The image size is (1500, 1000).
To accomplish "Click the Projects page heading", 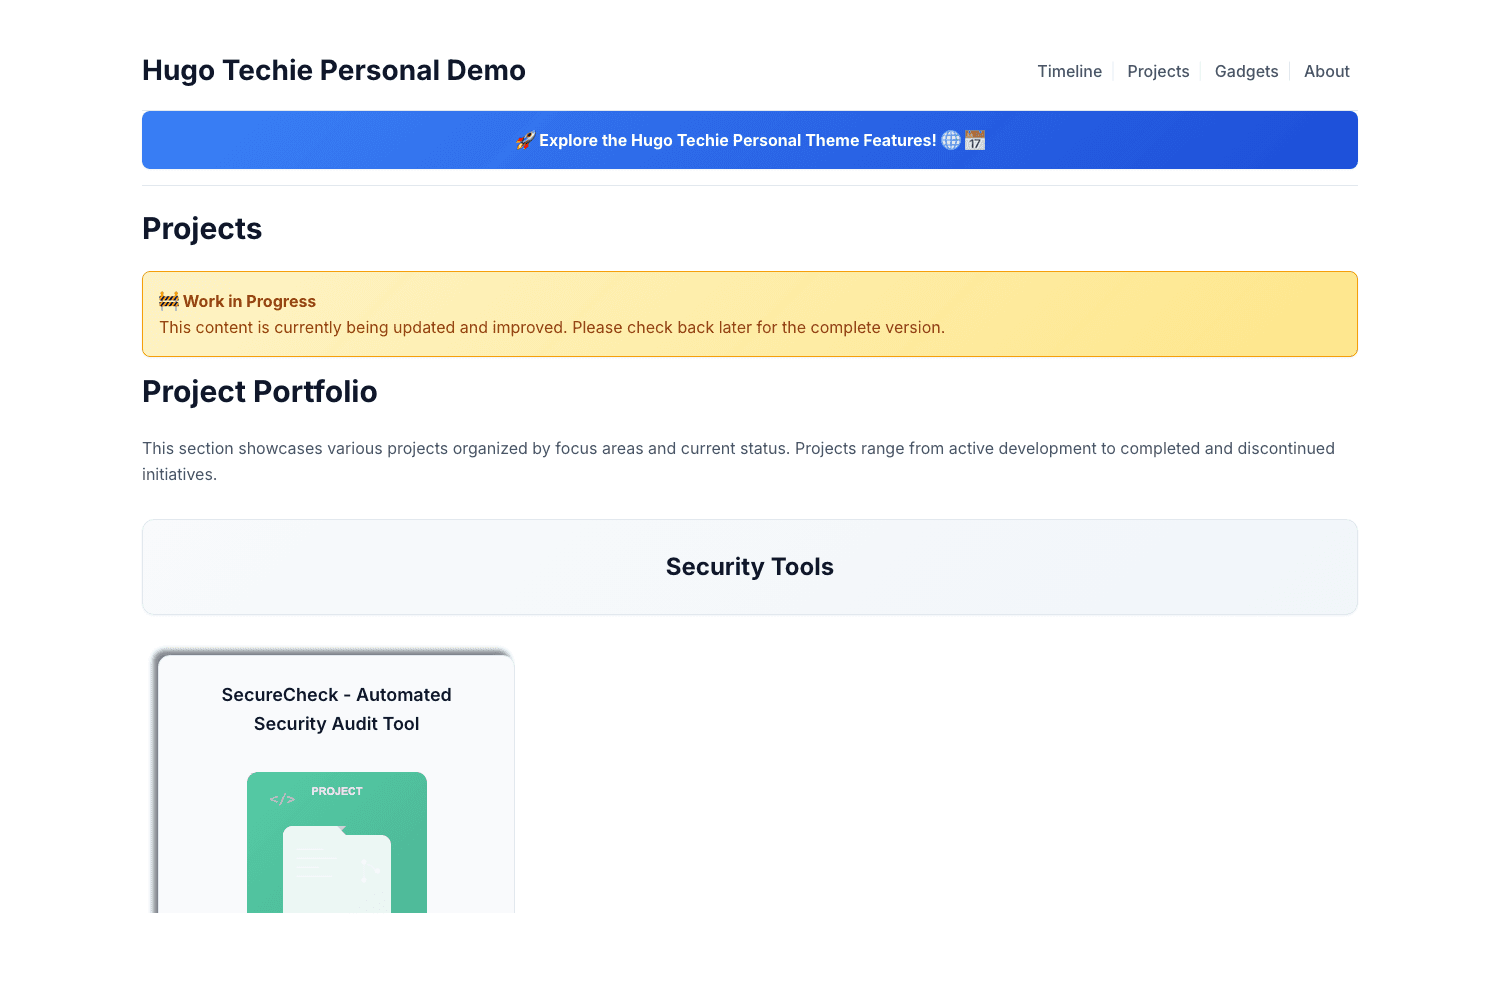I will tap(202, 229).
